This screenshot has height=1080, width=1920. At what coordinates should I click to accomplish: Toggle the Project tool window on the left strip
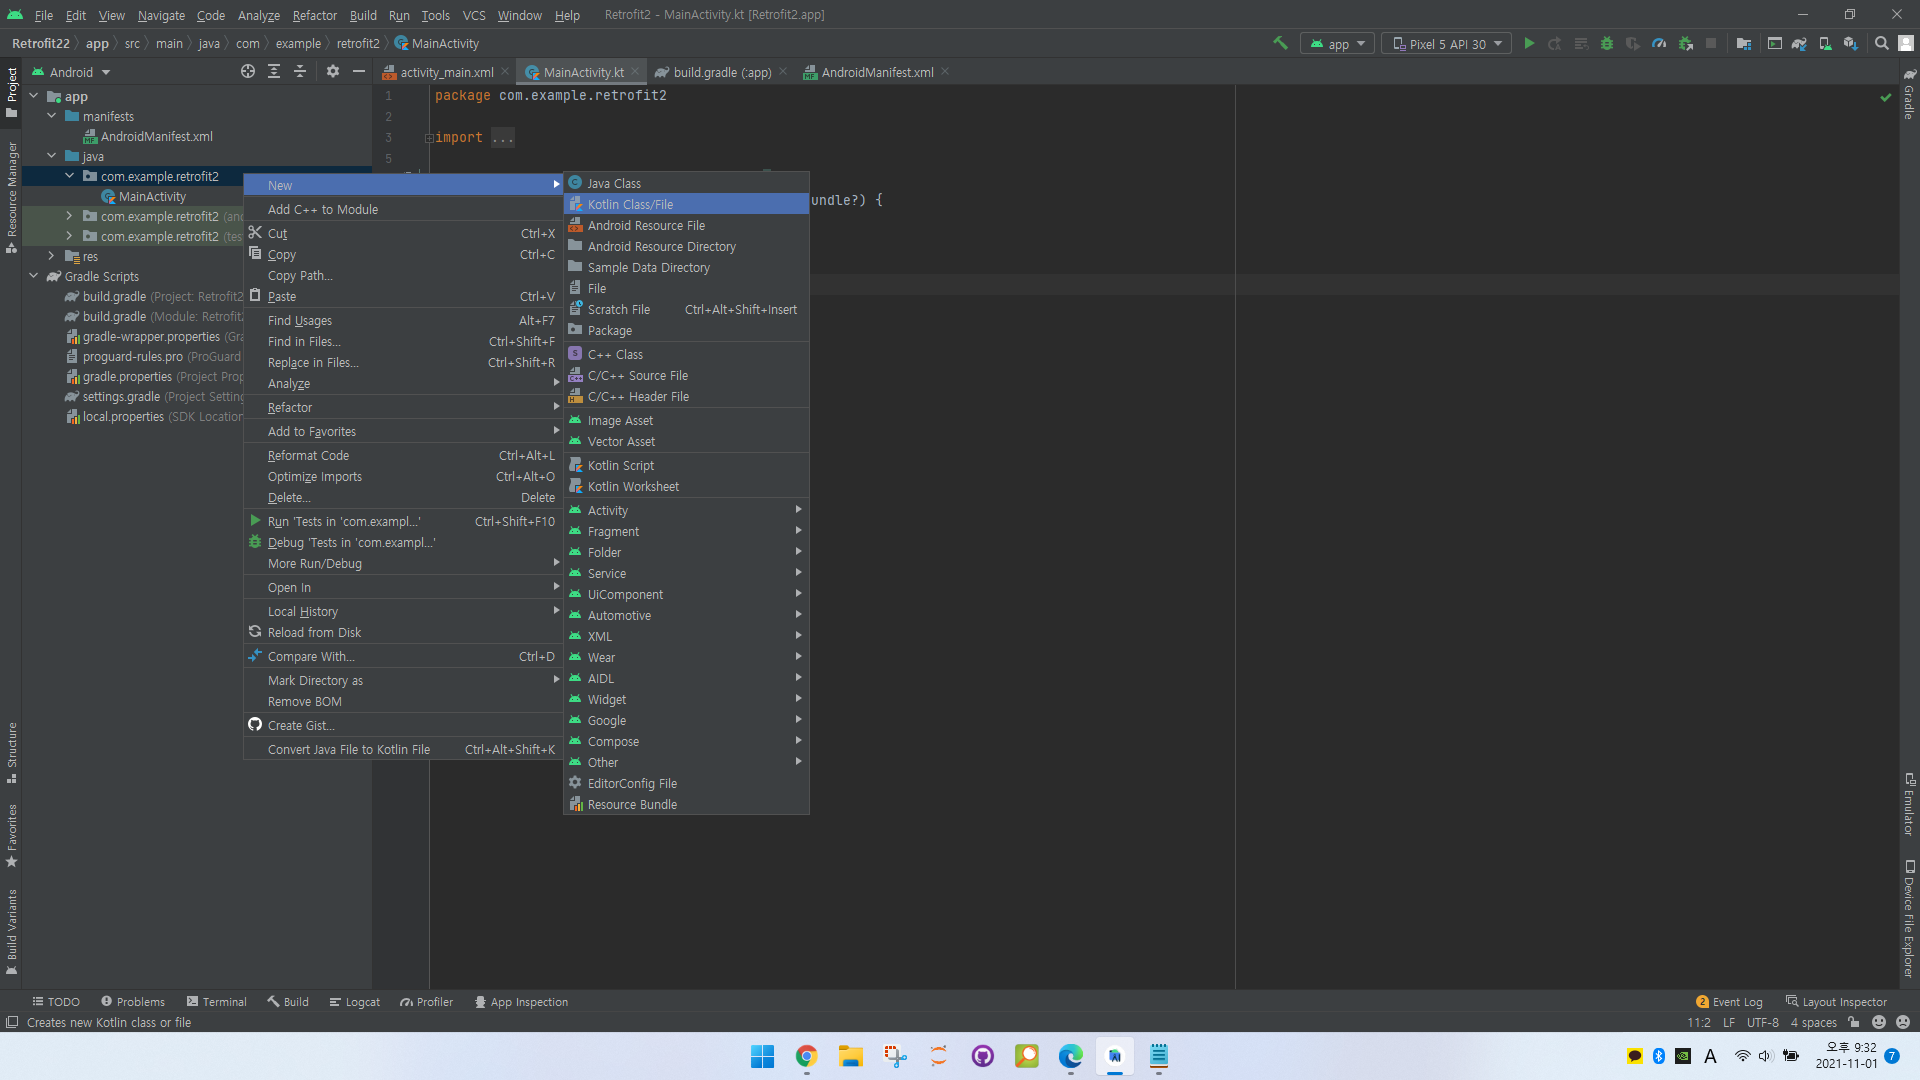tap(12, 90)
